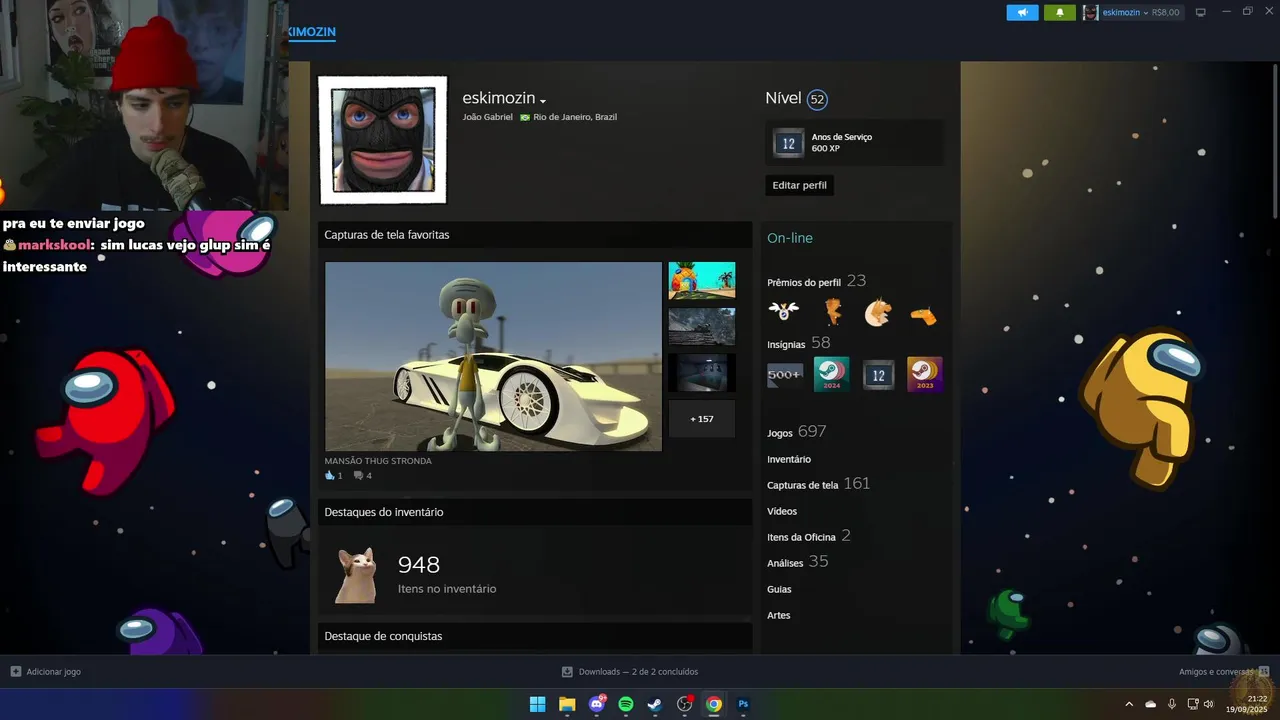Screen dimensions: 1280x720
Task: Open the large Squidward screenshot
Action: coord(493,356)
